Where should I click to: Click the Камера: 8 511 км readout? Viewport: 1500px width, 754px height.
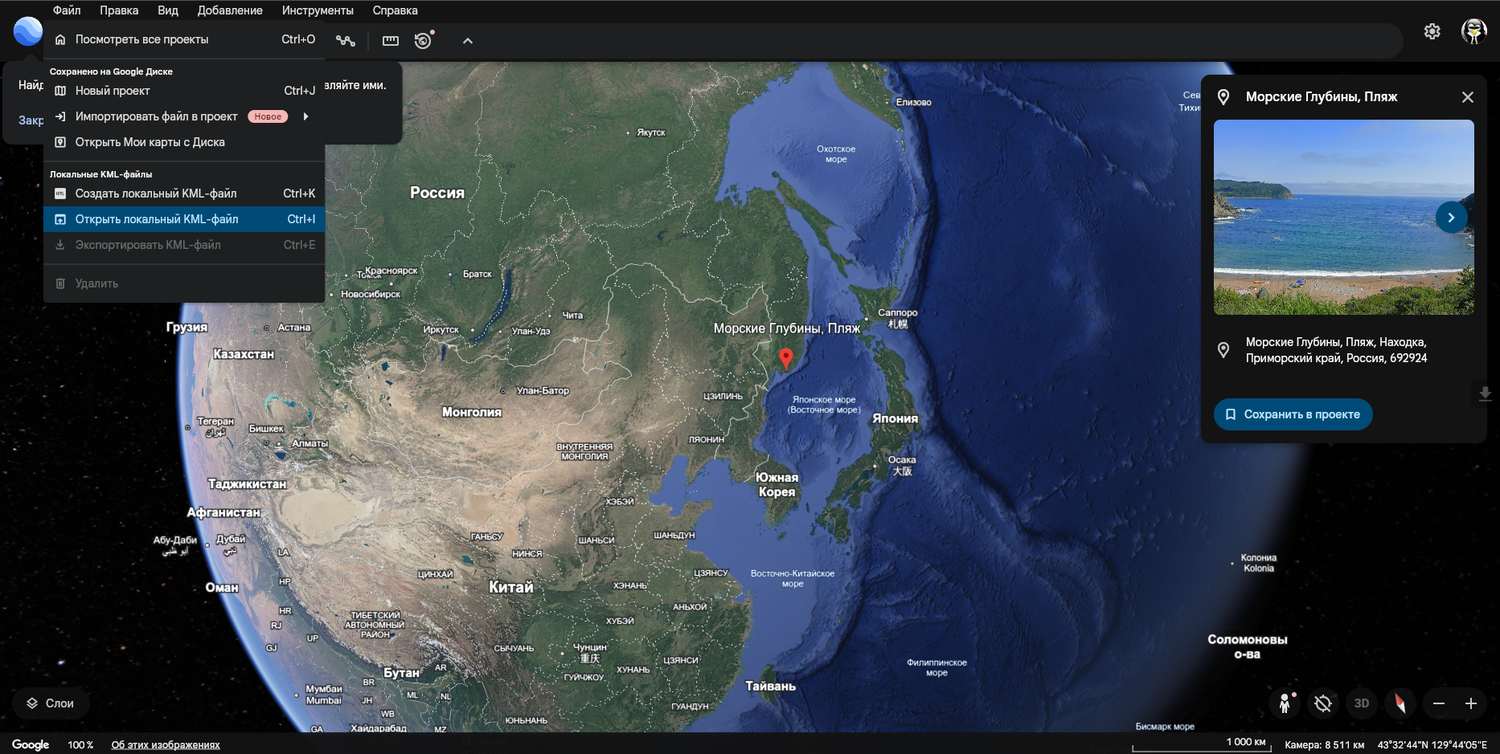pos(1323,745)
